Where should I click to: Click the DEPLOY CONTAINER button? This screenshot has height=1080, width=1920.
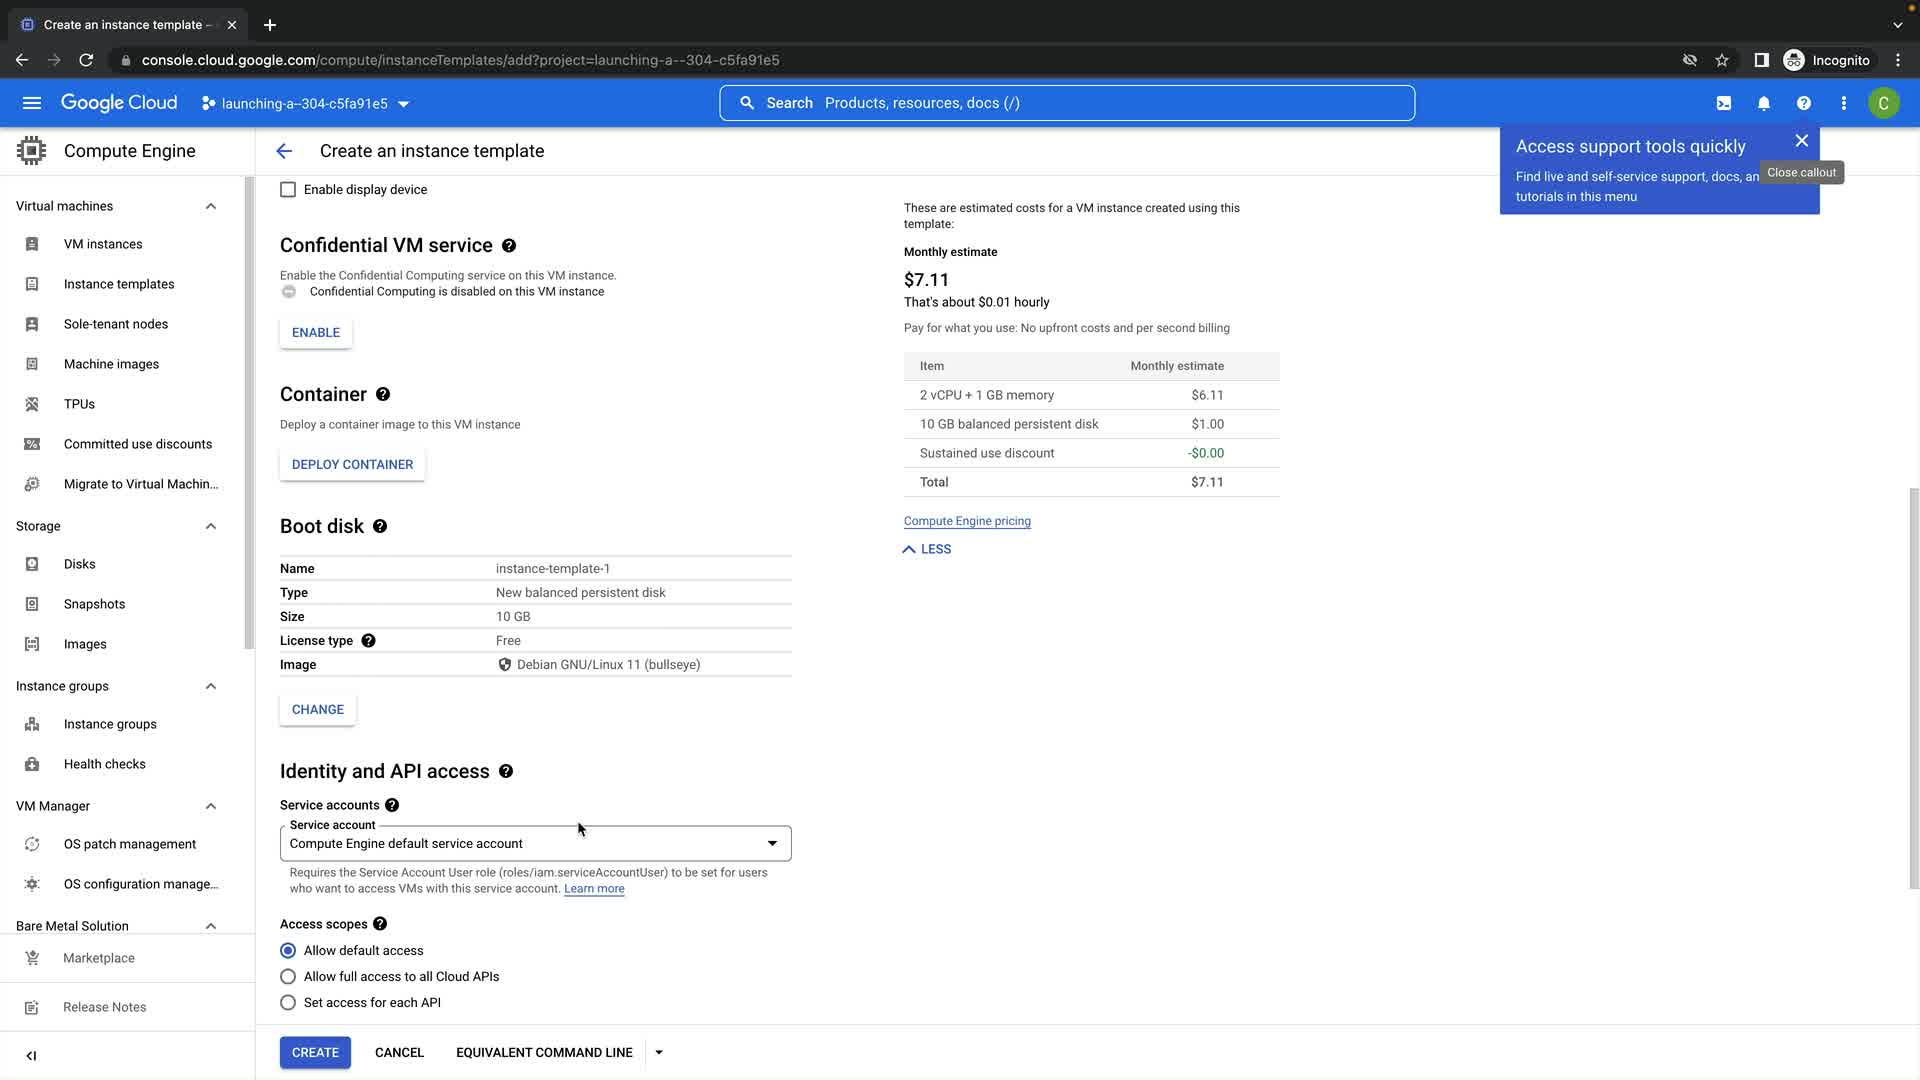pyautogui.click(x=352, y=464)
